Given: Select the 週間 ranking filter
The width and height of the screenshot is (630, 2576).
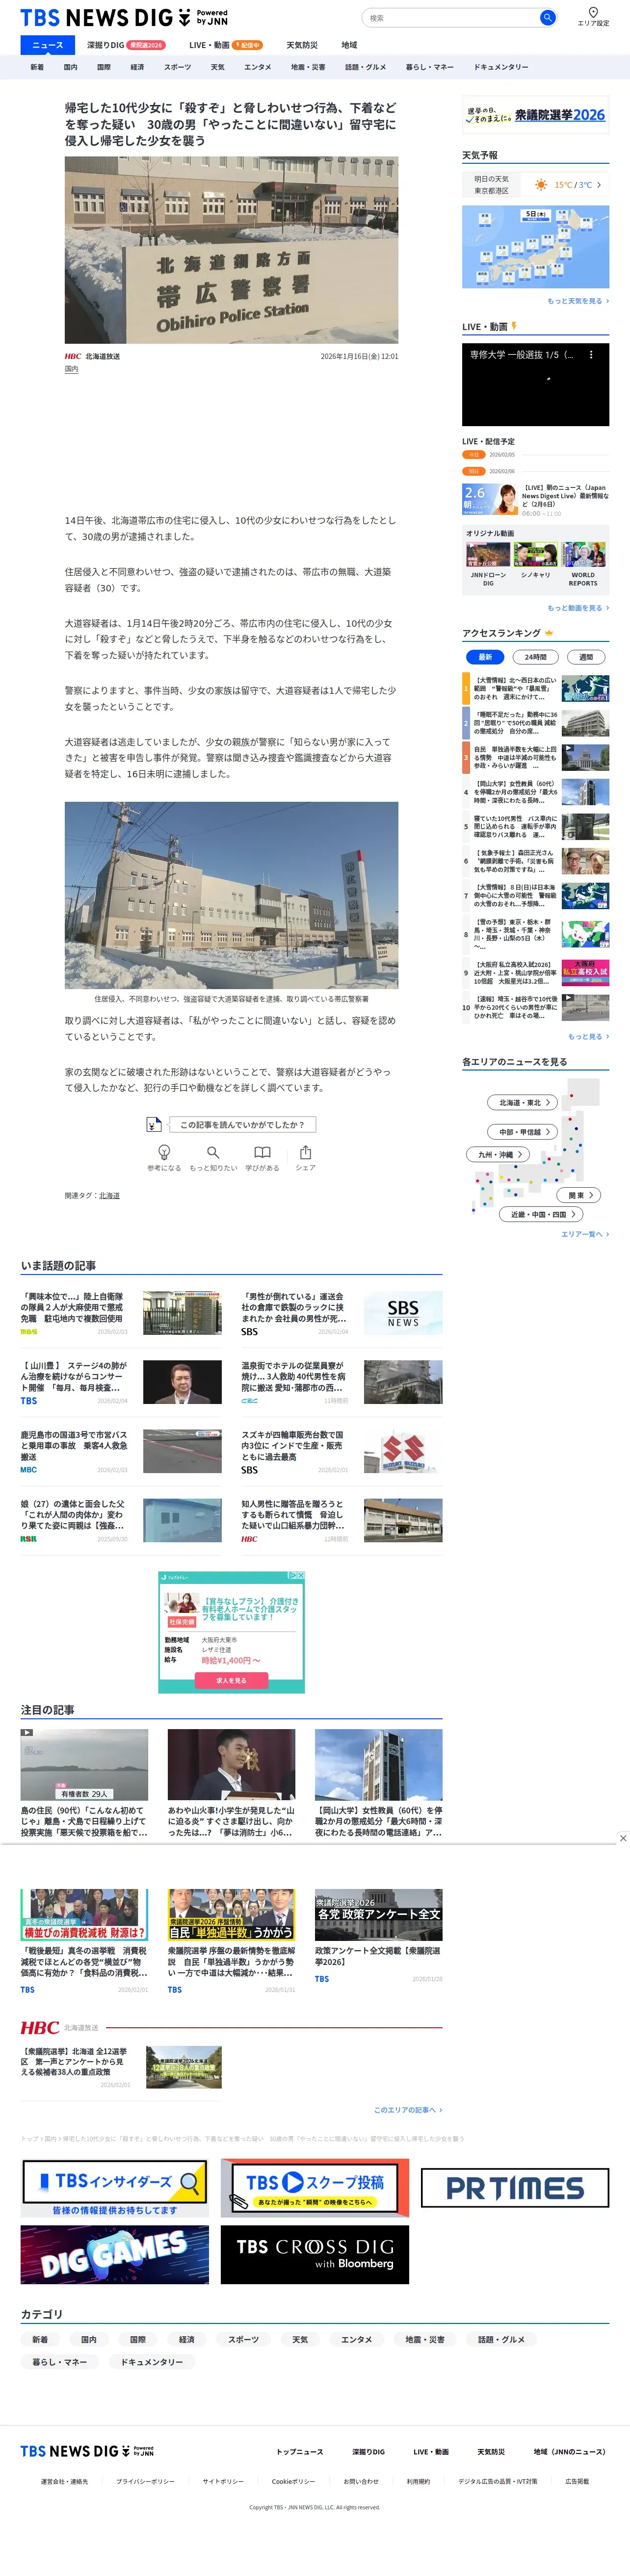Looking at the screenshot, I should (x=586, y=657).
